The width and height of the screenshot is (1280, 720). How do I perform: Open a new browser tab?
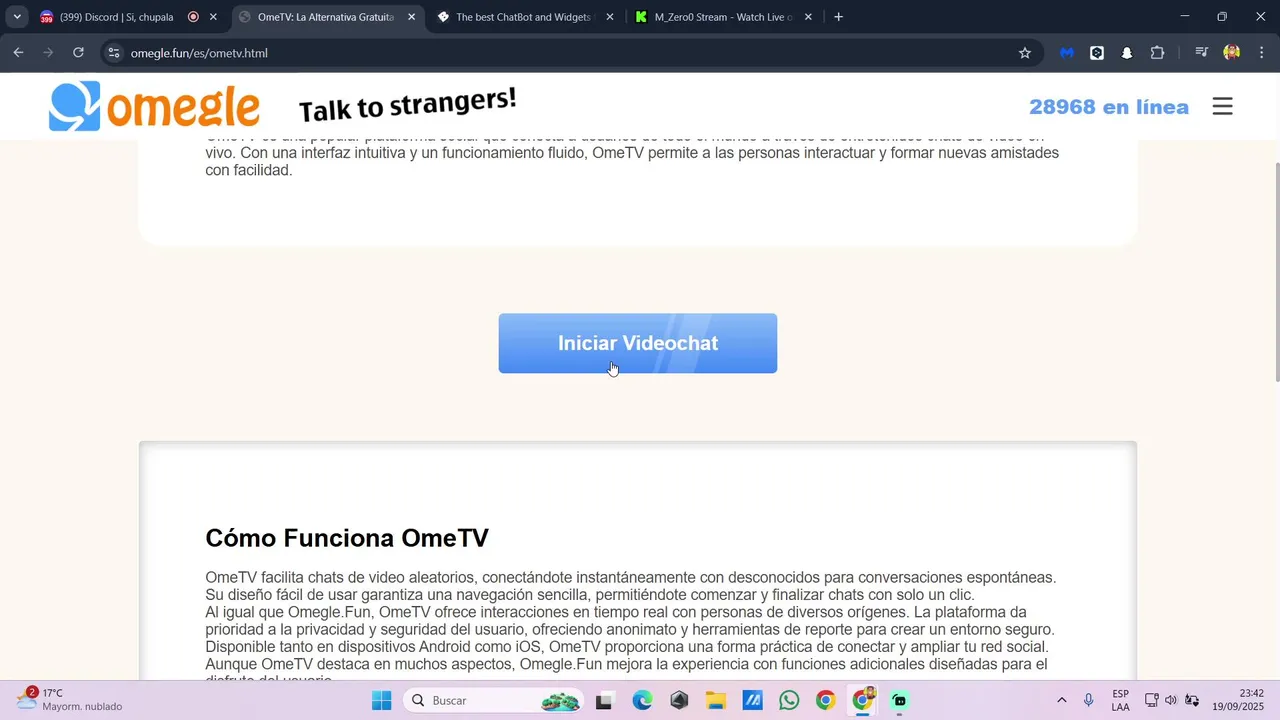[838, 17]
